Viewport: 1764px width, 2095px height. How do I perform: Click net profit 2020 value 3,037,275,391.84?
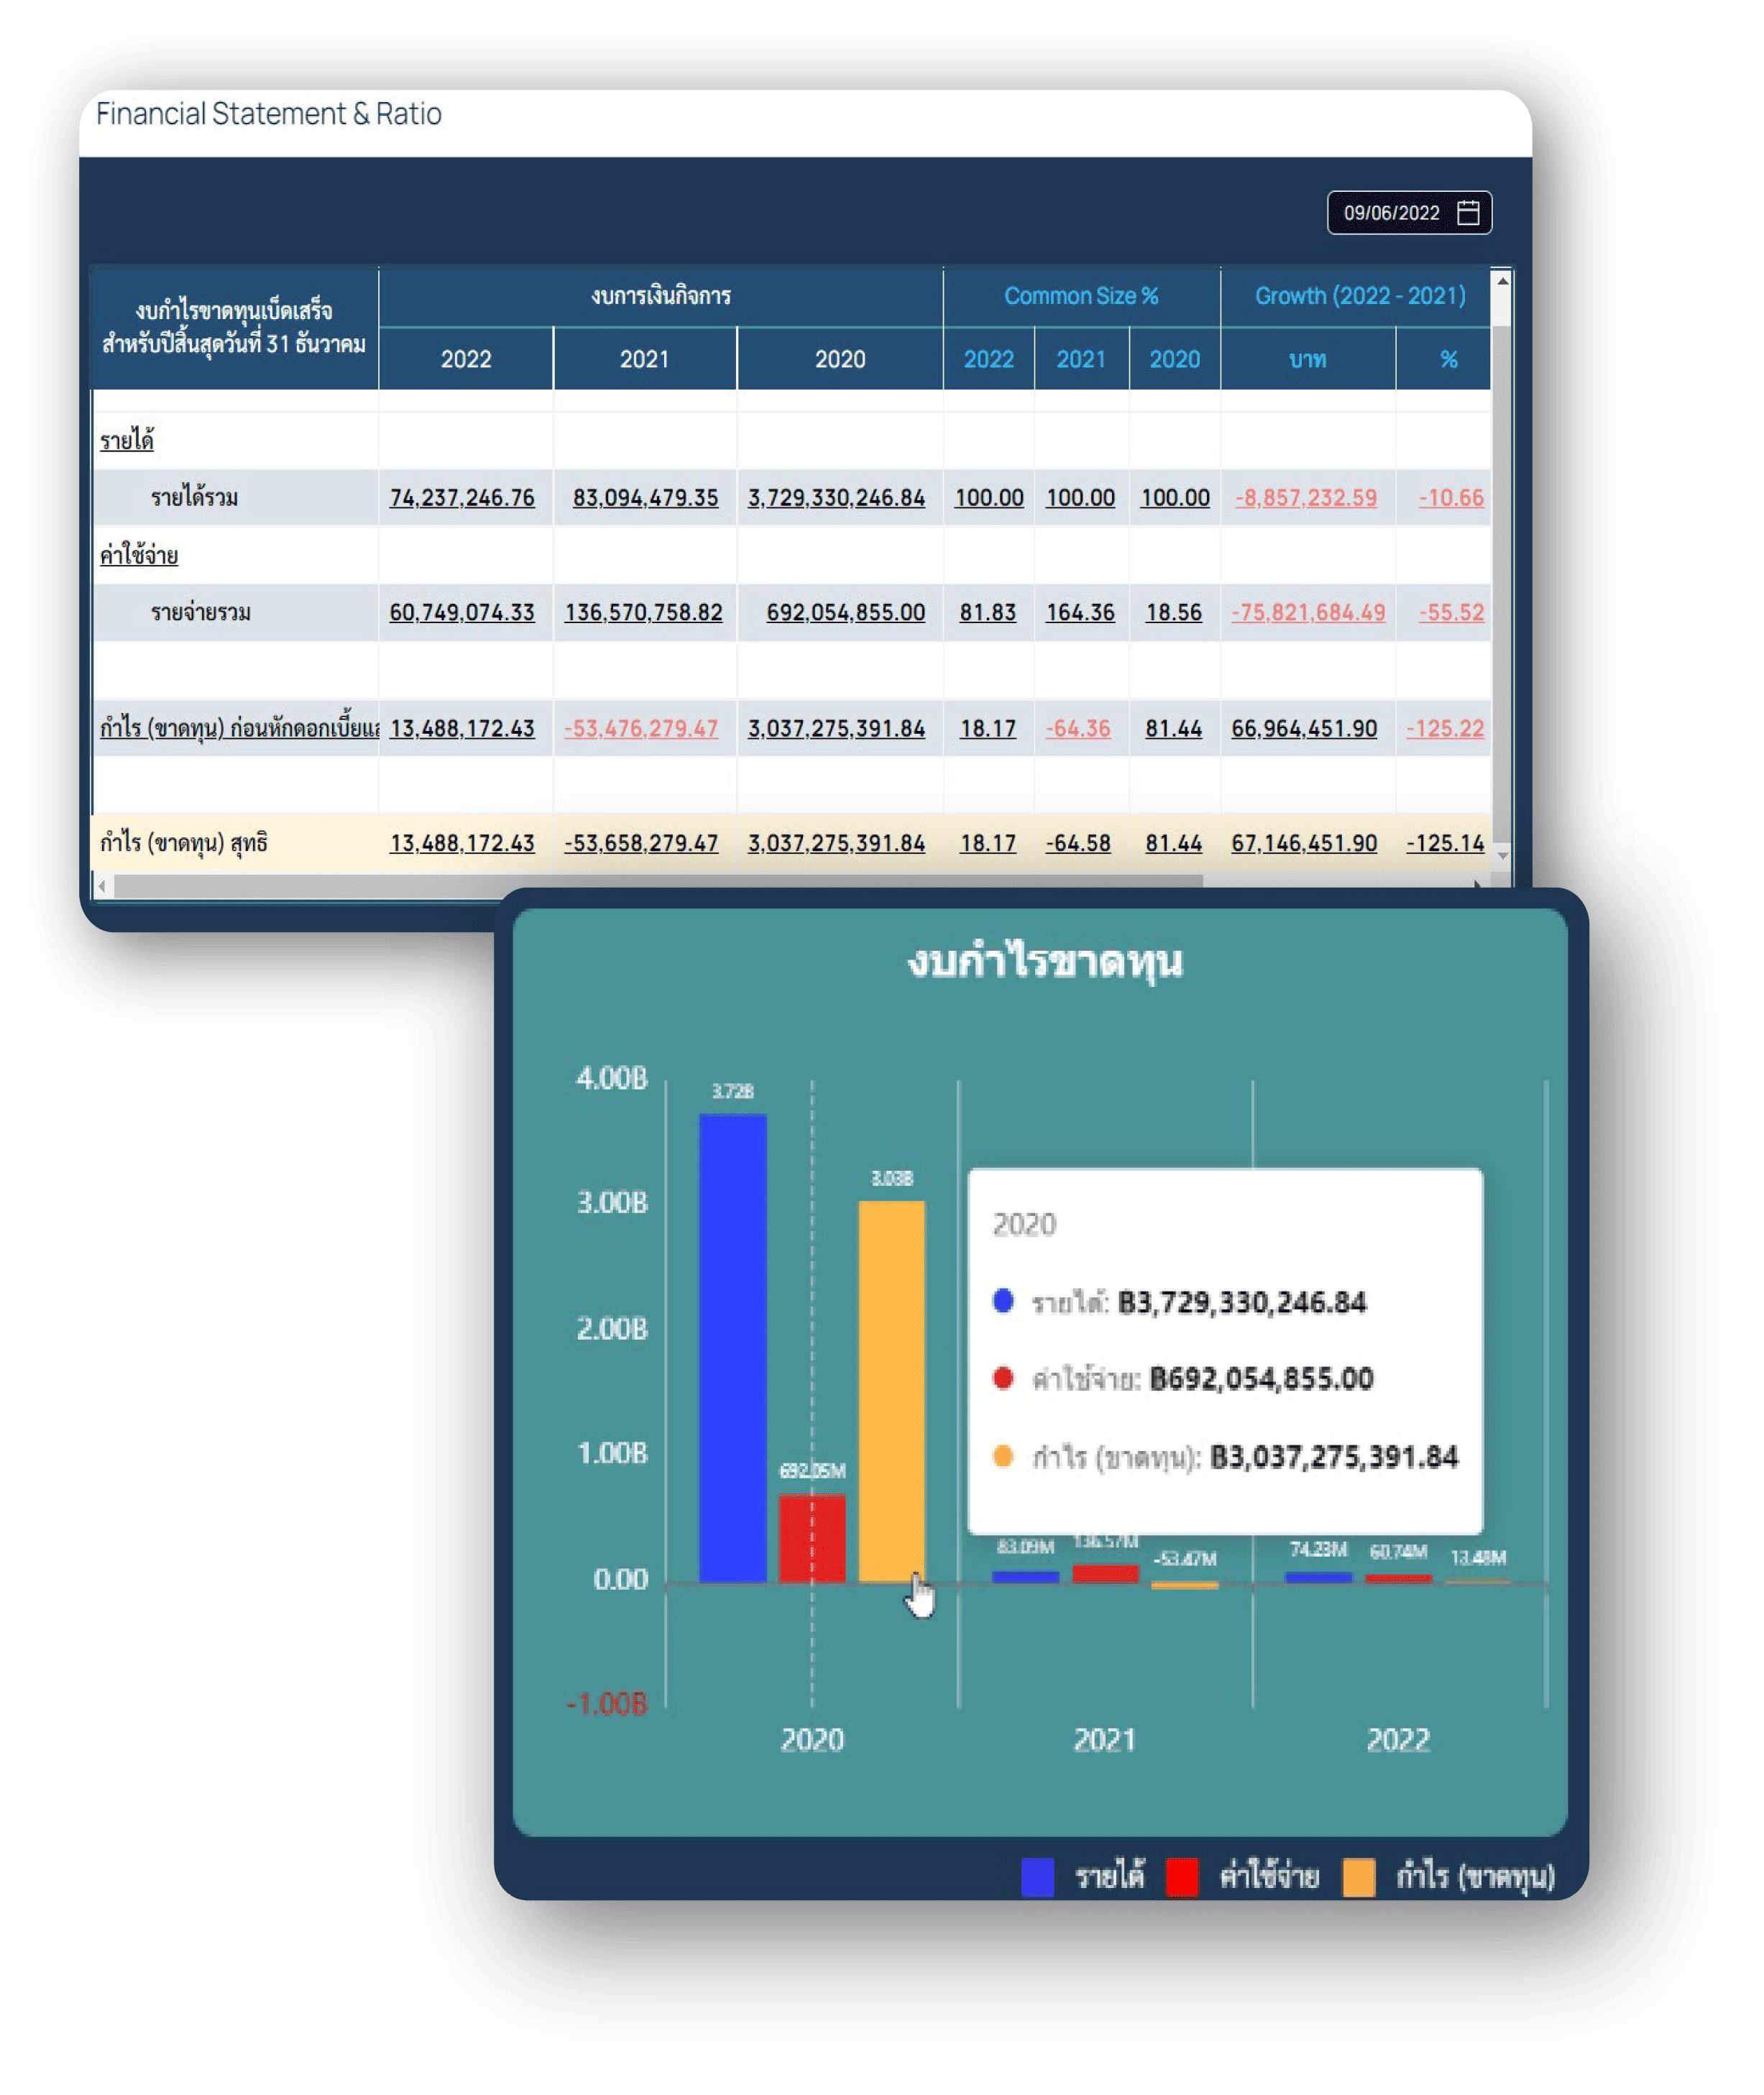coord(836,843)
